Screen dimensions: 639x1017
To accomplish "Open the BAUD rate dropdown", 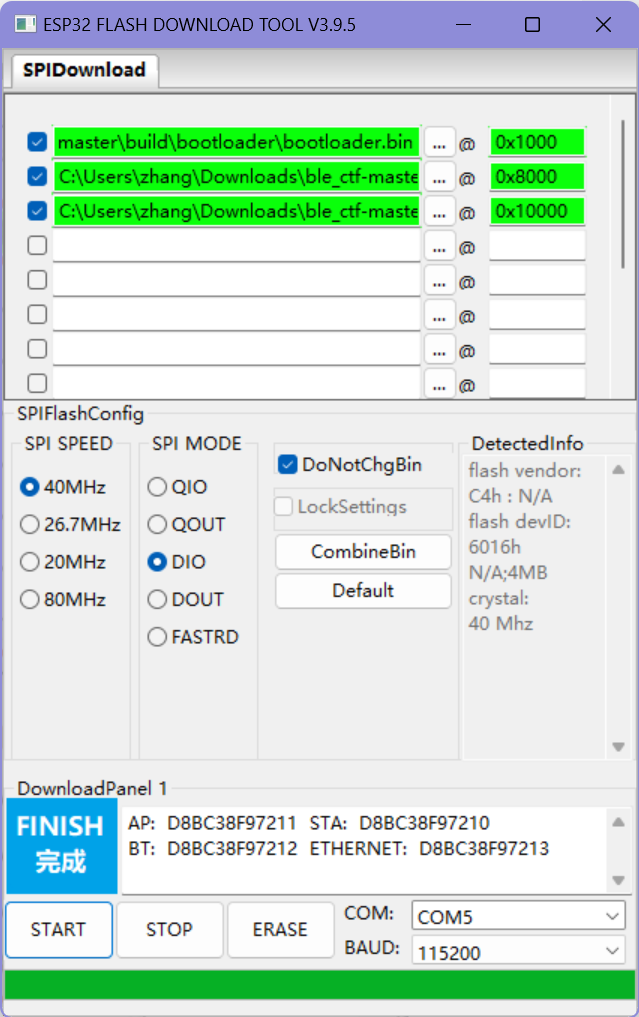I will pos(518,952).
